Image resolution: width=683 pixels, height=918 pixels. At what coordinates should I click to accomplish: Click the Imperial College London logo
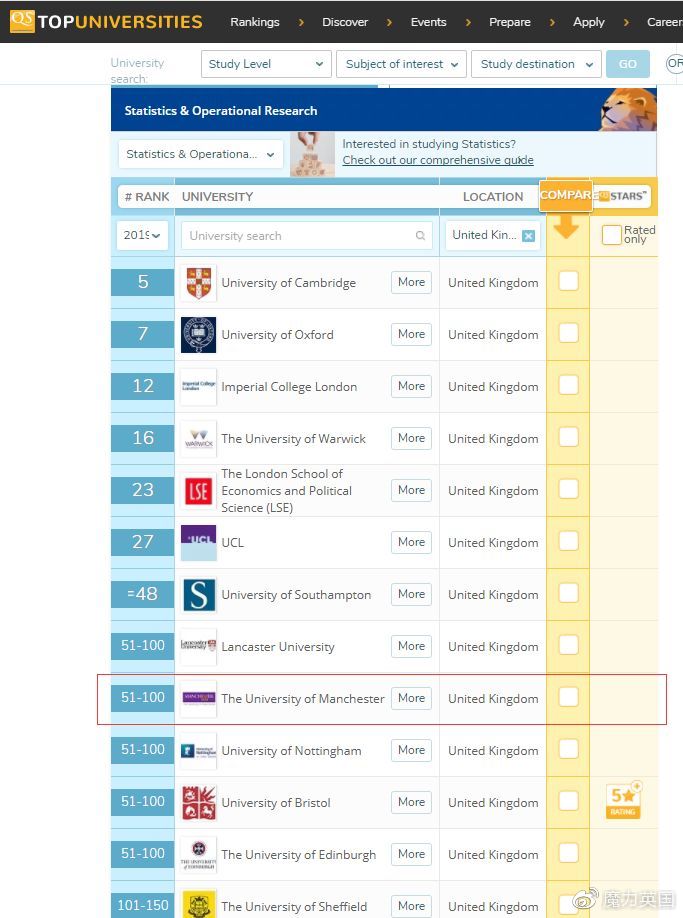pos(198,387)
